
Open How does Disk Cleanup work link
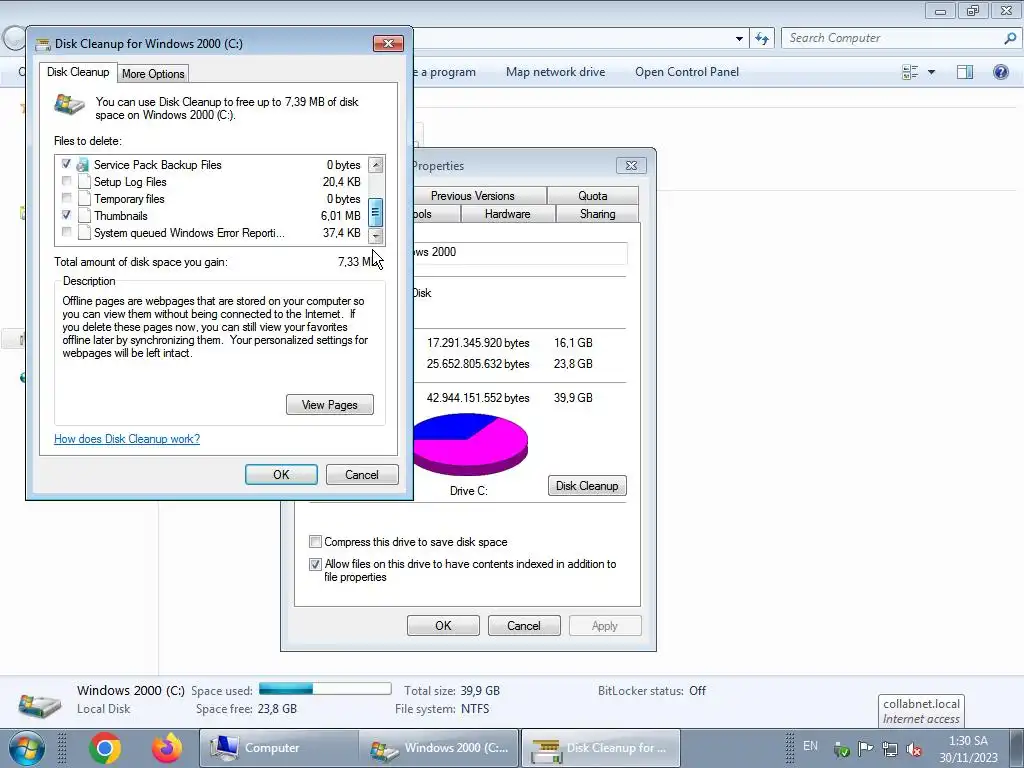pyautogui.click(x=127, y=439)
